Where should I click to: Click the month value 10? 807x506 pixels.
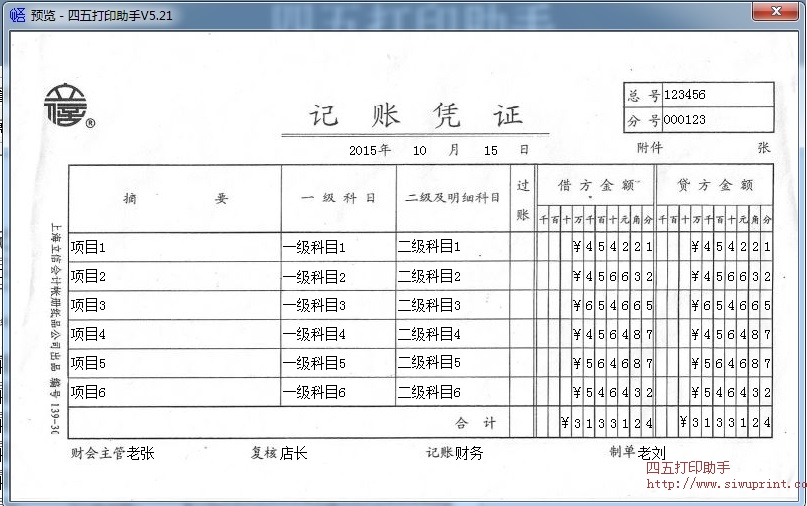point(419,150)
